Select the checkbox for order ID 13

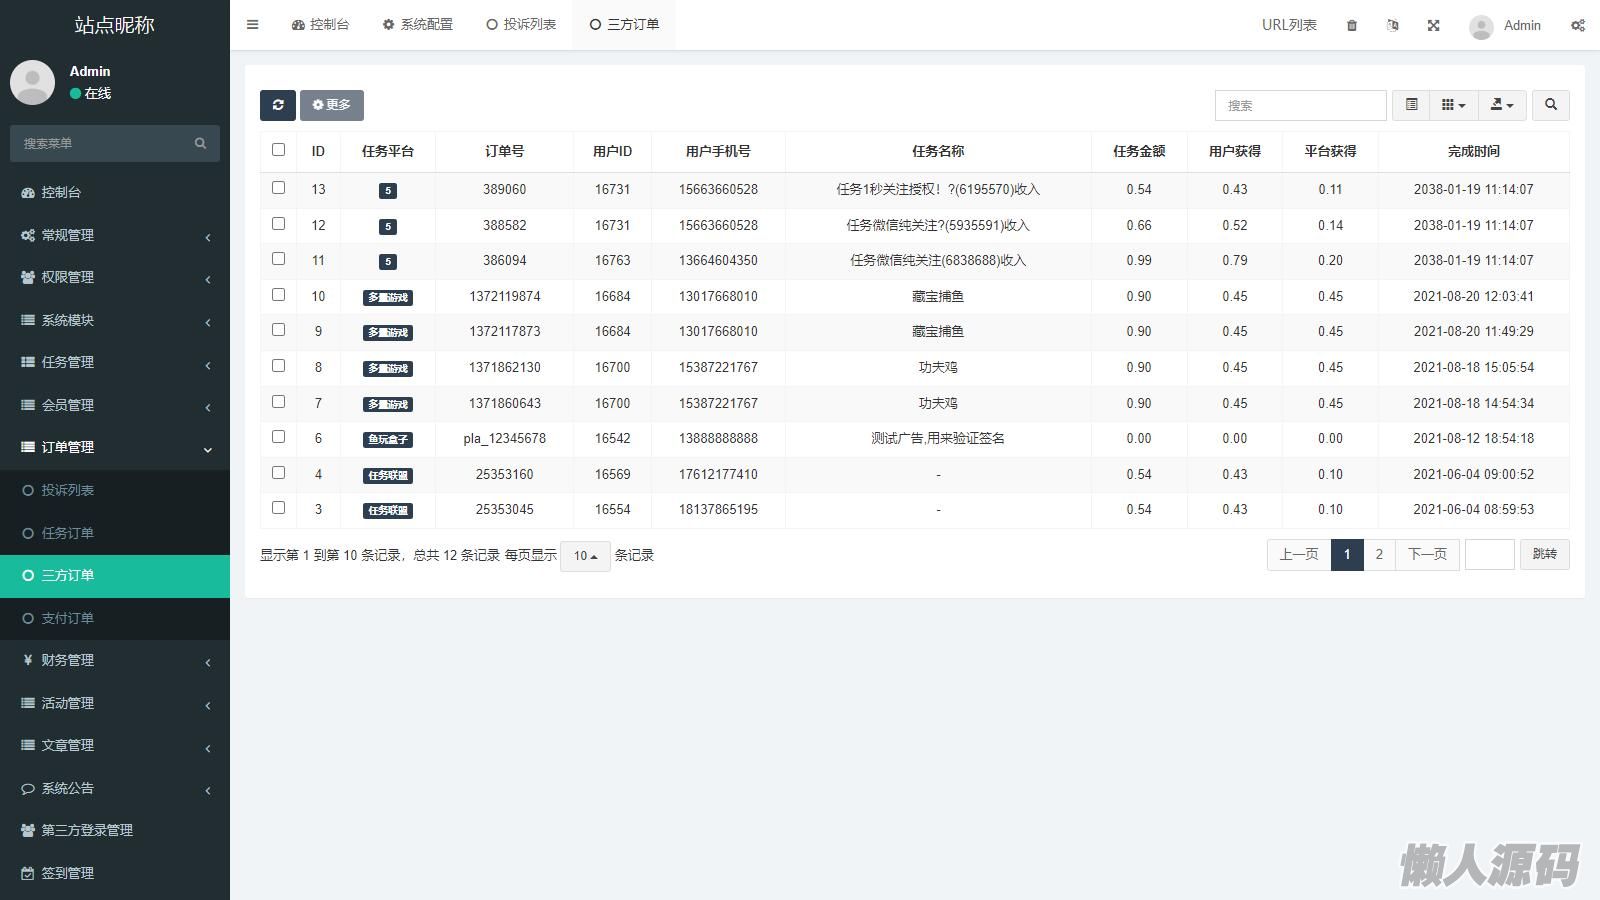click(278, 188)
